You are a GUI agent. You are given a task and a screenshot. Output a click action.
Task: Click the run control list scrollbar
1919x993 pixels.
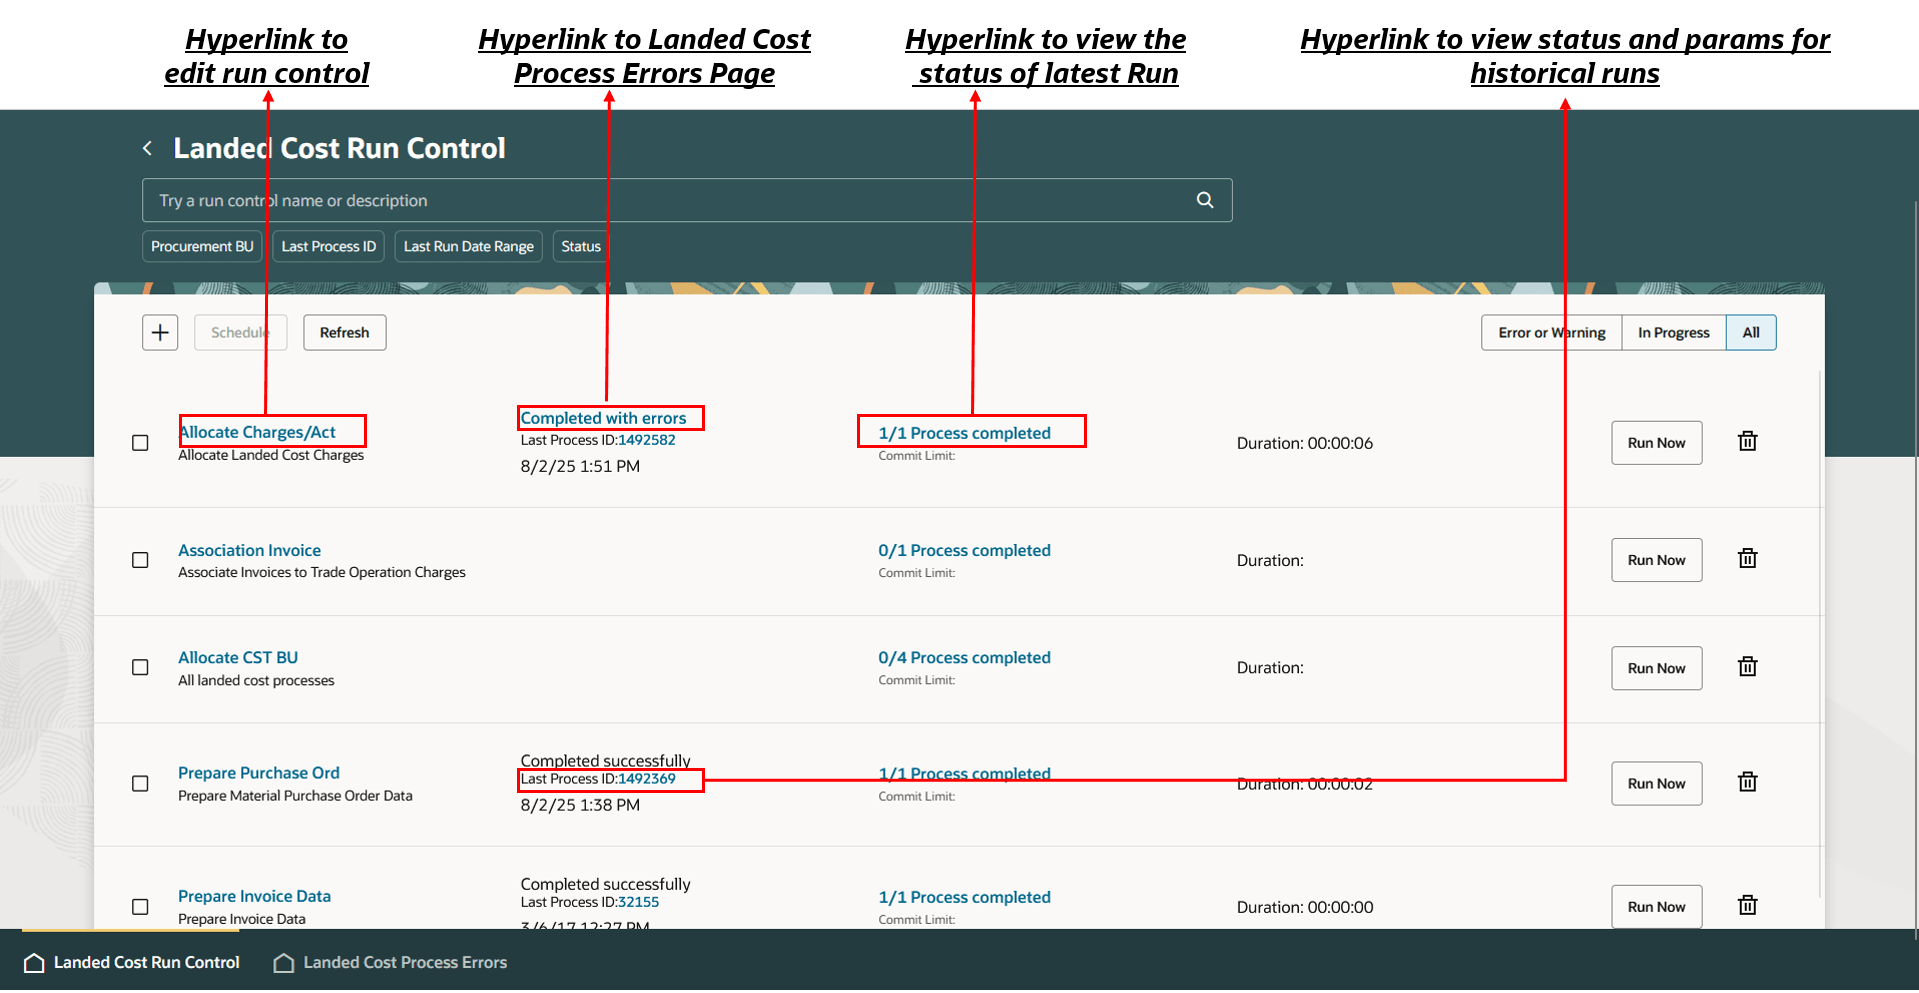[x=1820, y=634]
